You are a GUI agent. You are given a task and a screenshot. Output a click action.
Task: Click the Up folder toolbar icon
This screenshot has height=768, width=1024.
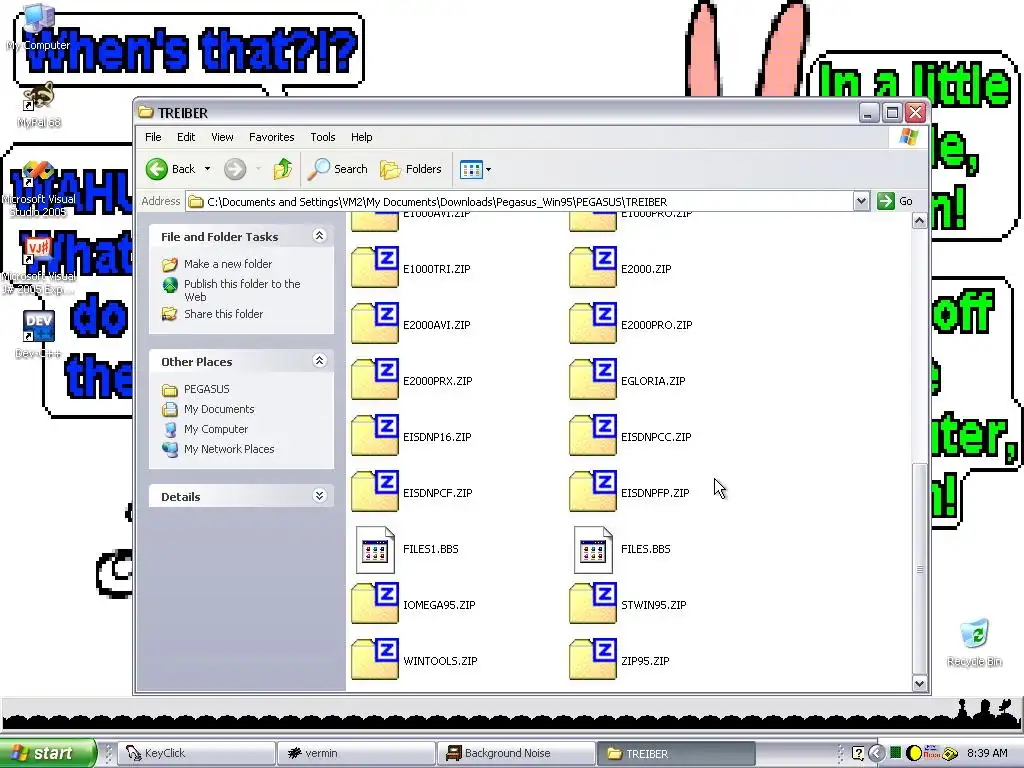click(283, 169)
